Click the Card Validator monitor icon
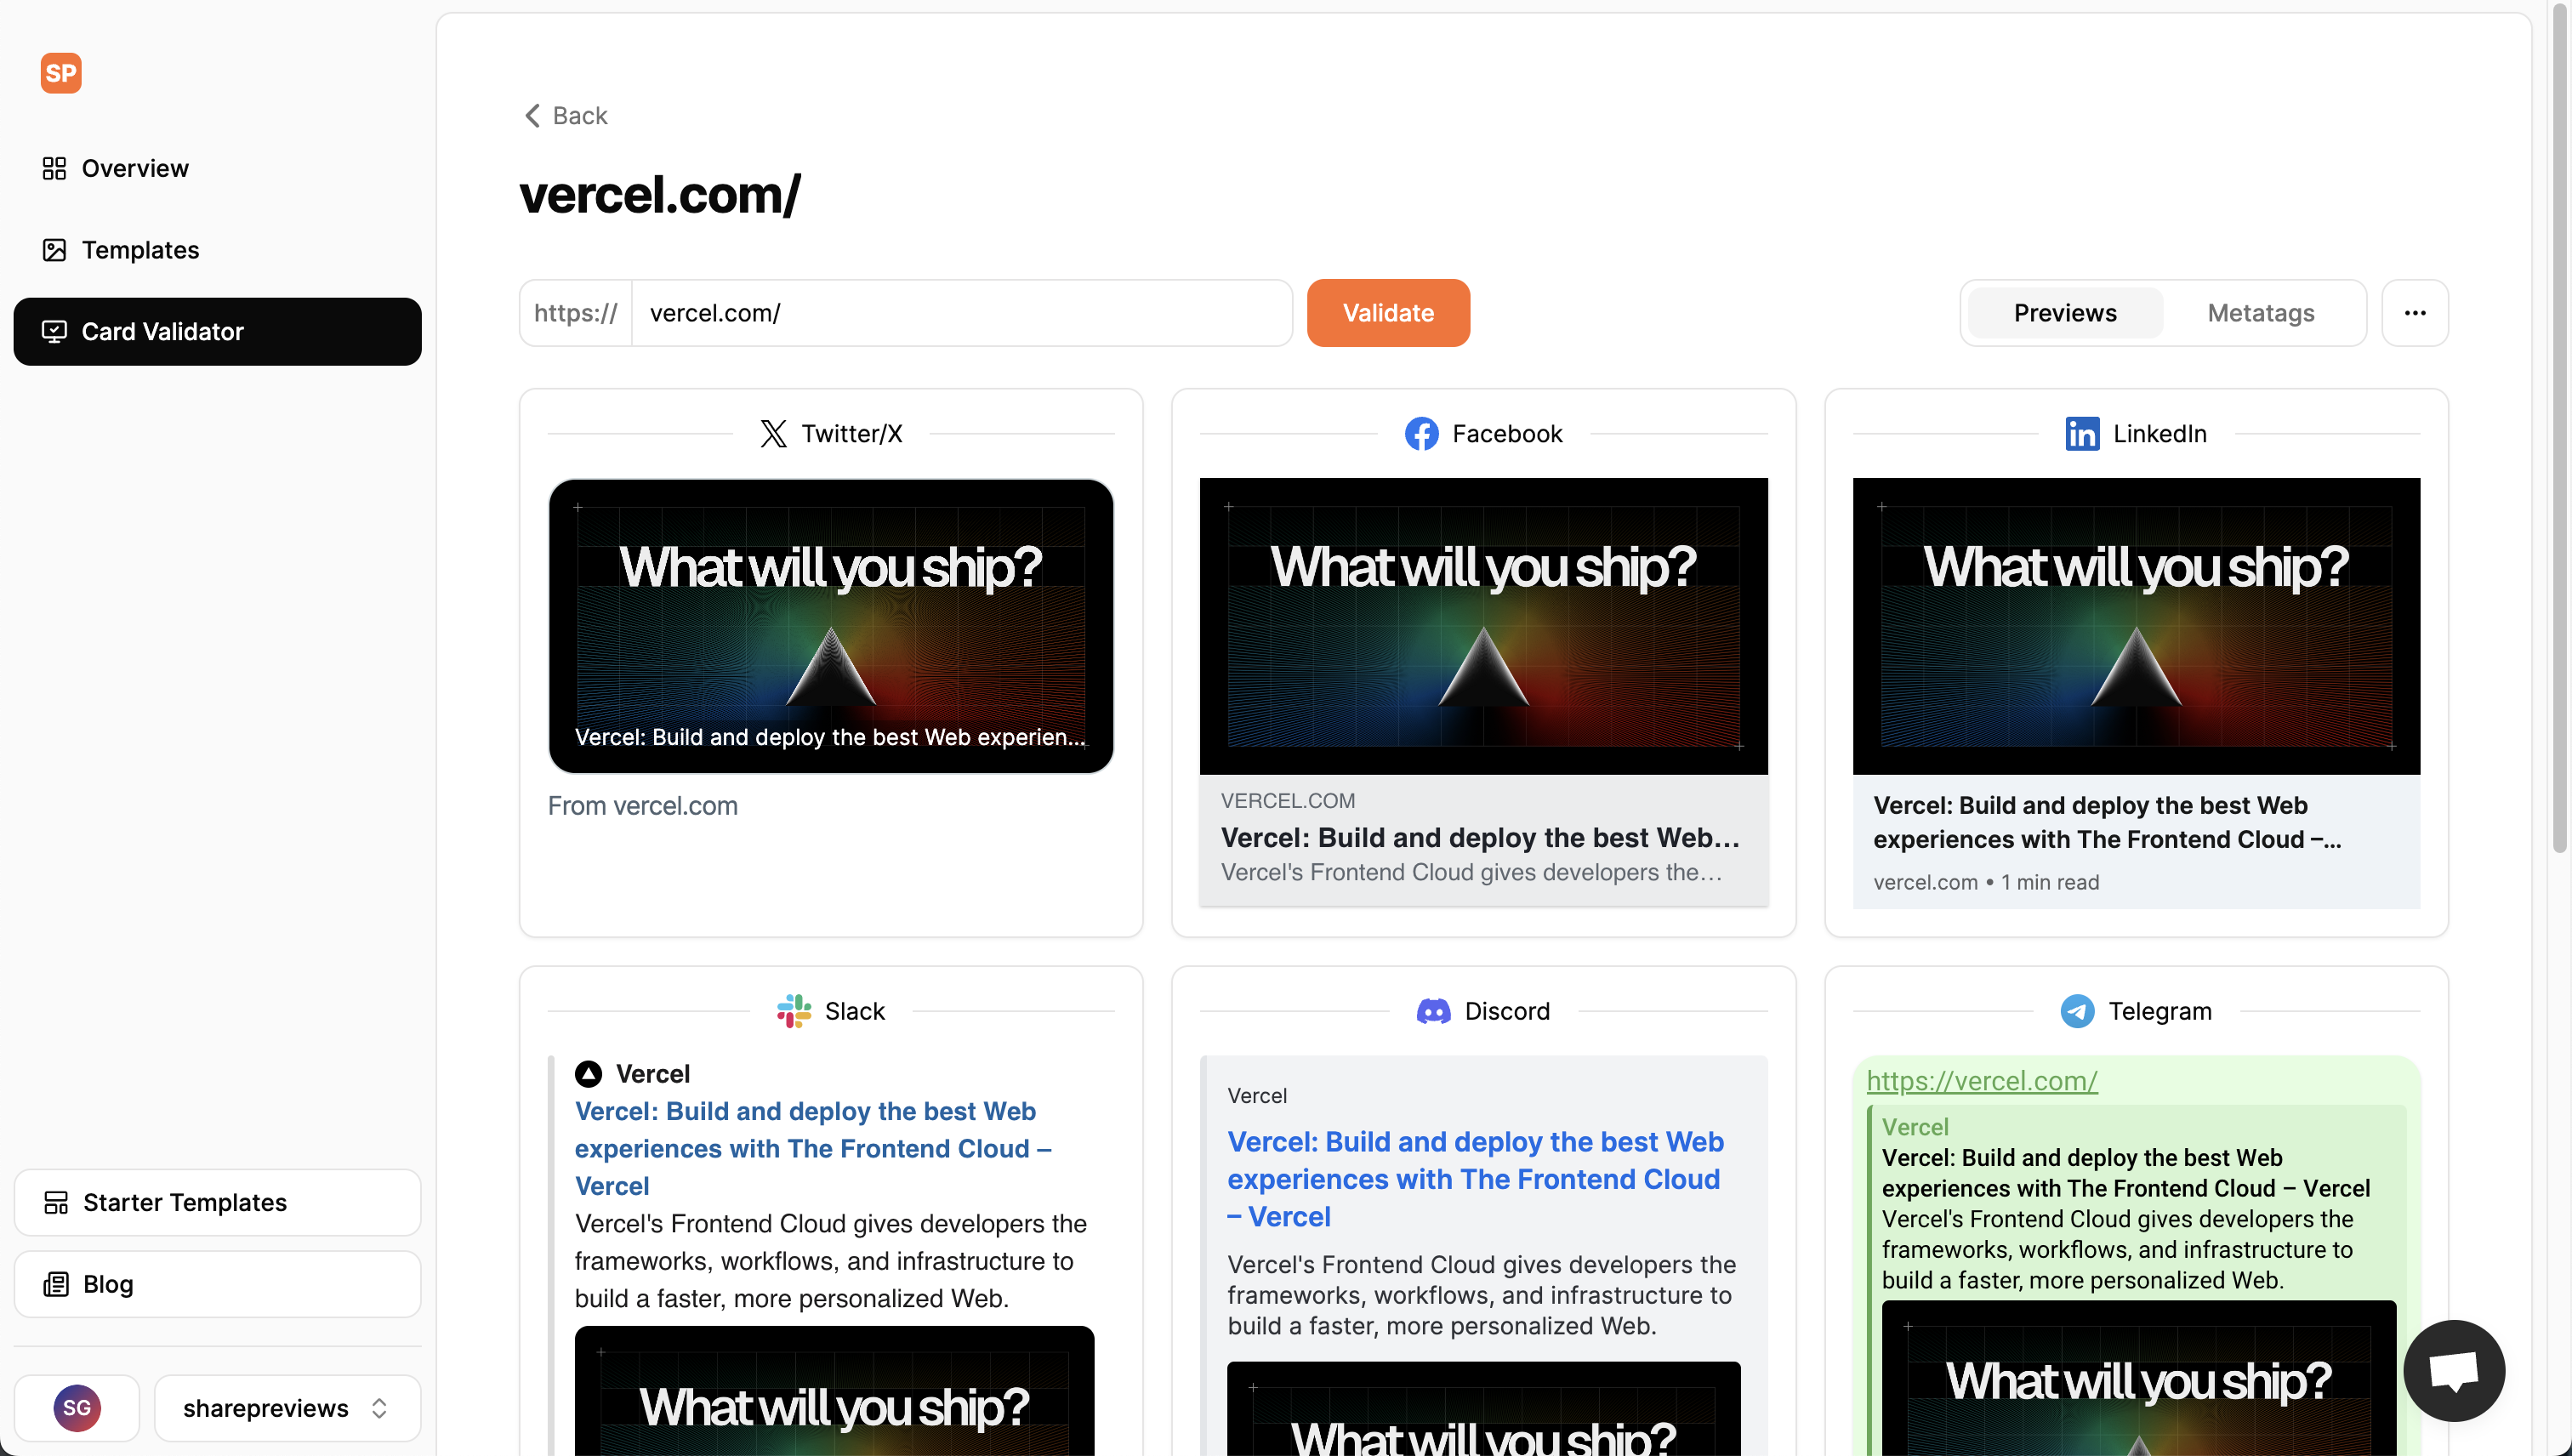Image resolution: width=2572 pixels, height=1456 pixels. pyautogui.click(x=54, y=331)
